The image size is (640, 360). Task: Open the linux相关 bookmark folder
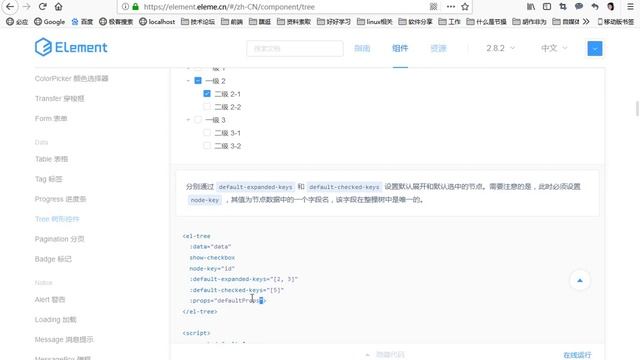tap(375, 22)
